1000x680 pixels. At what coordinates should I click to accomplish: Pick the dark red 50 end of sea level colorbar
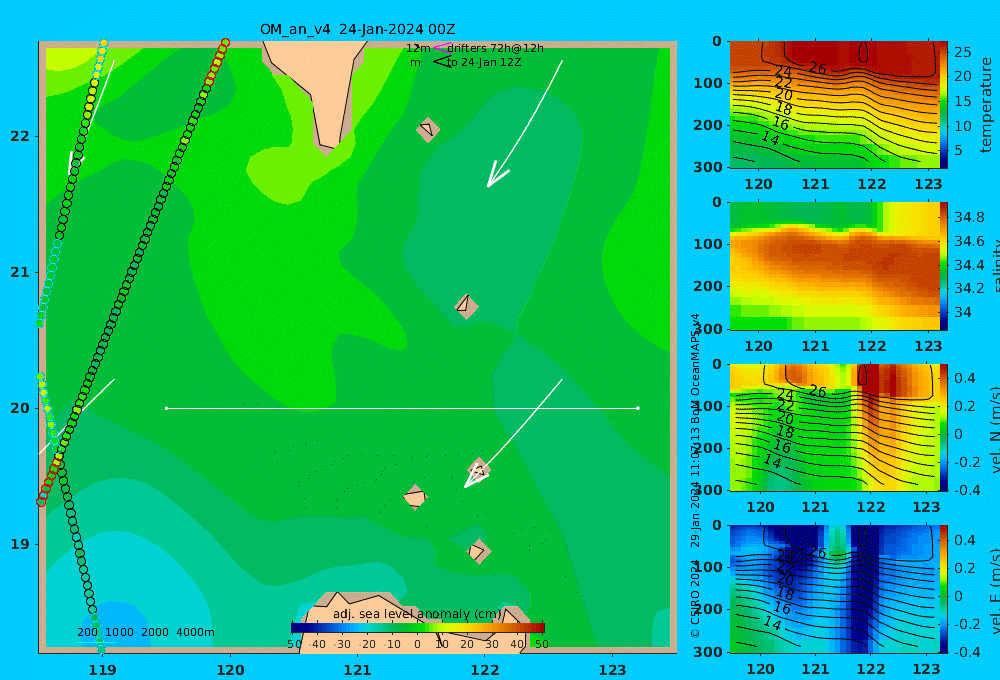(541, 628)
